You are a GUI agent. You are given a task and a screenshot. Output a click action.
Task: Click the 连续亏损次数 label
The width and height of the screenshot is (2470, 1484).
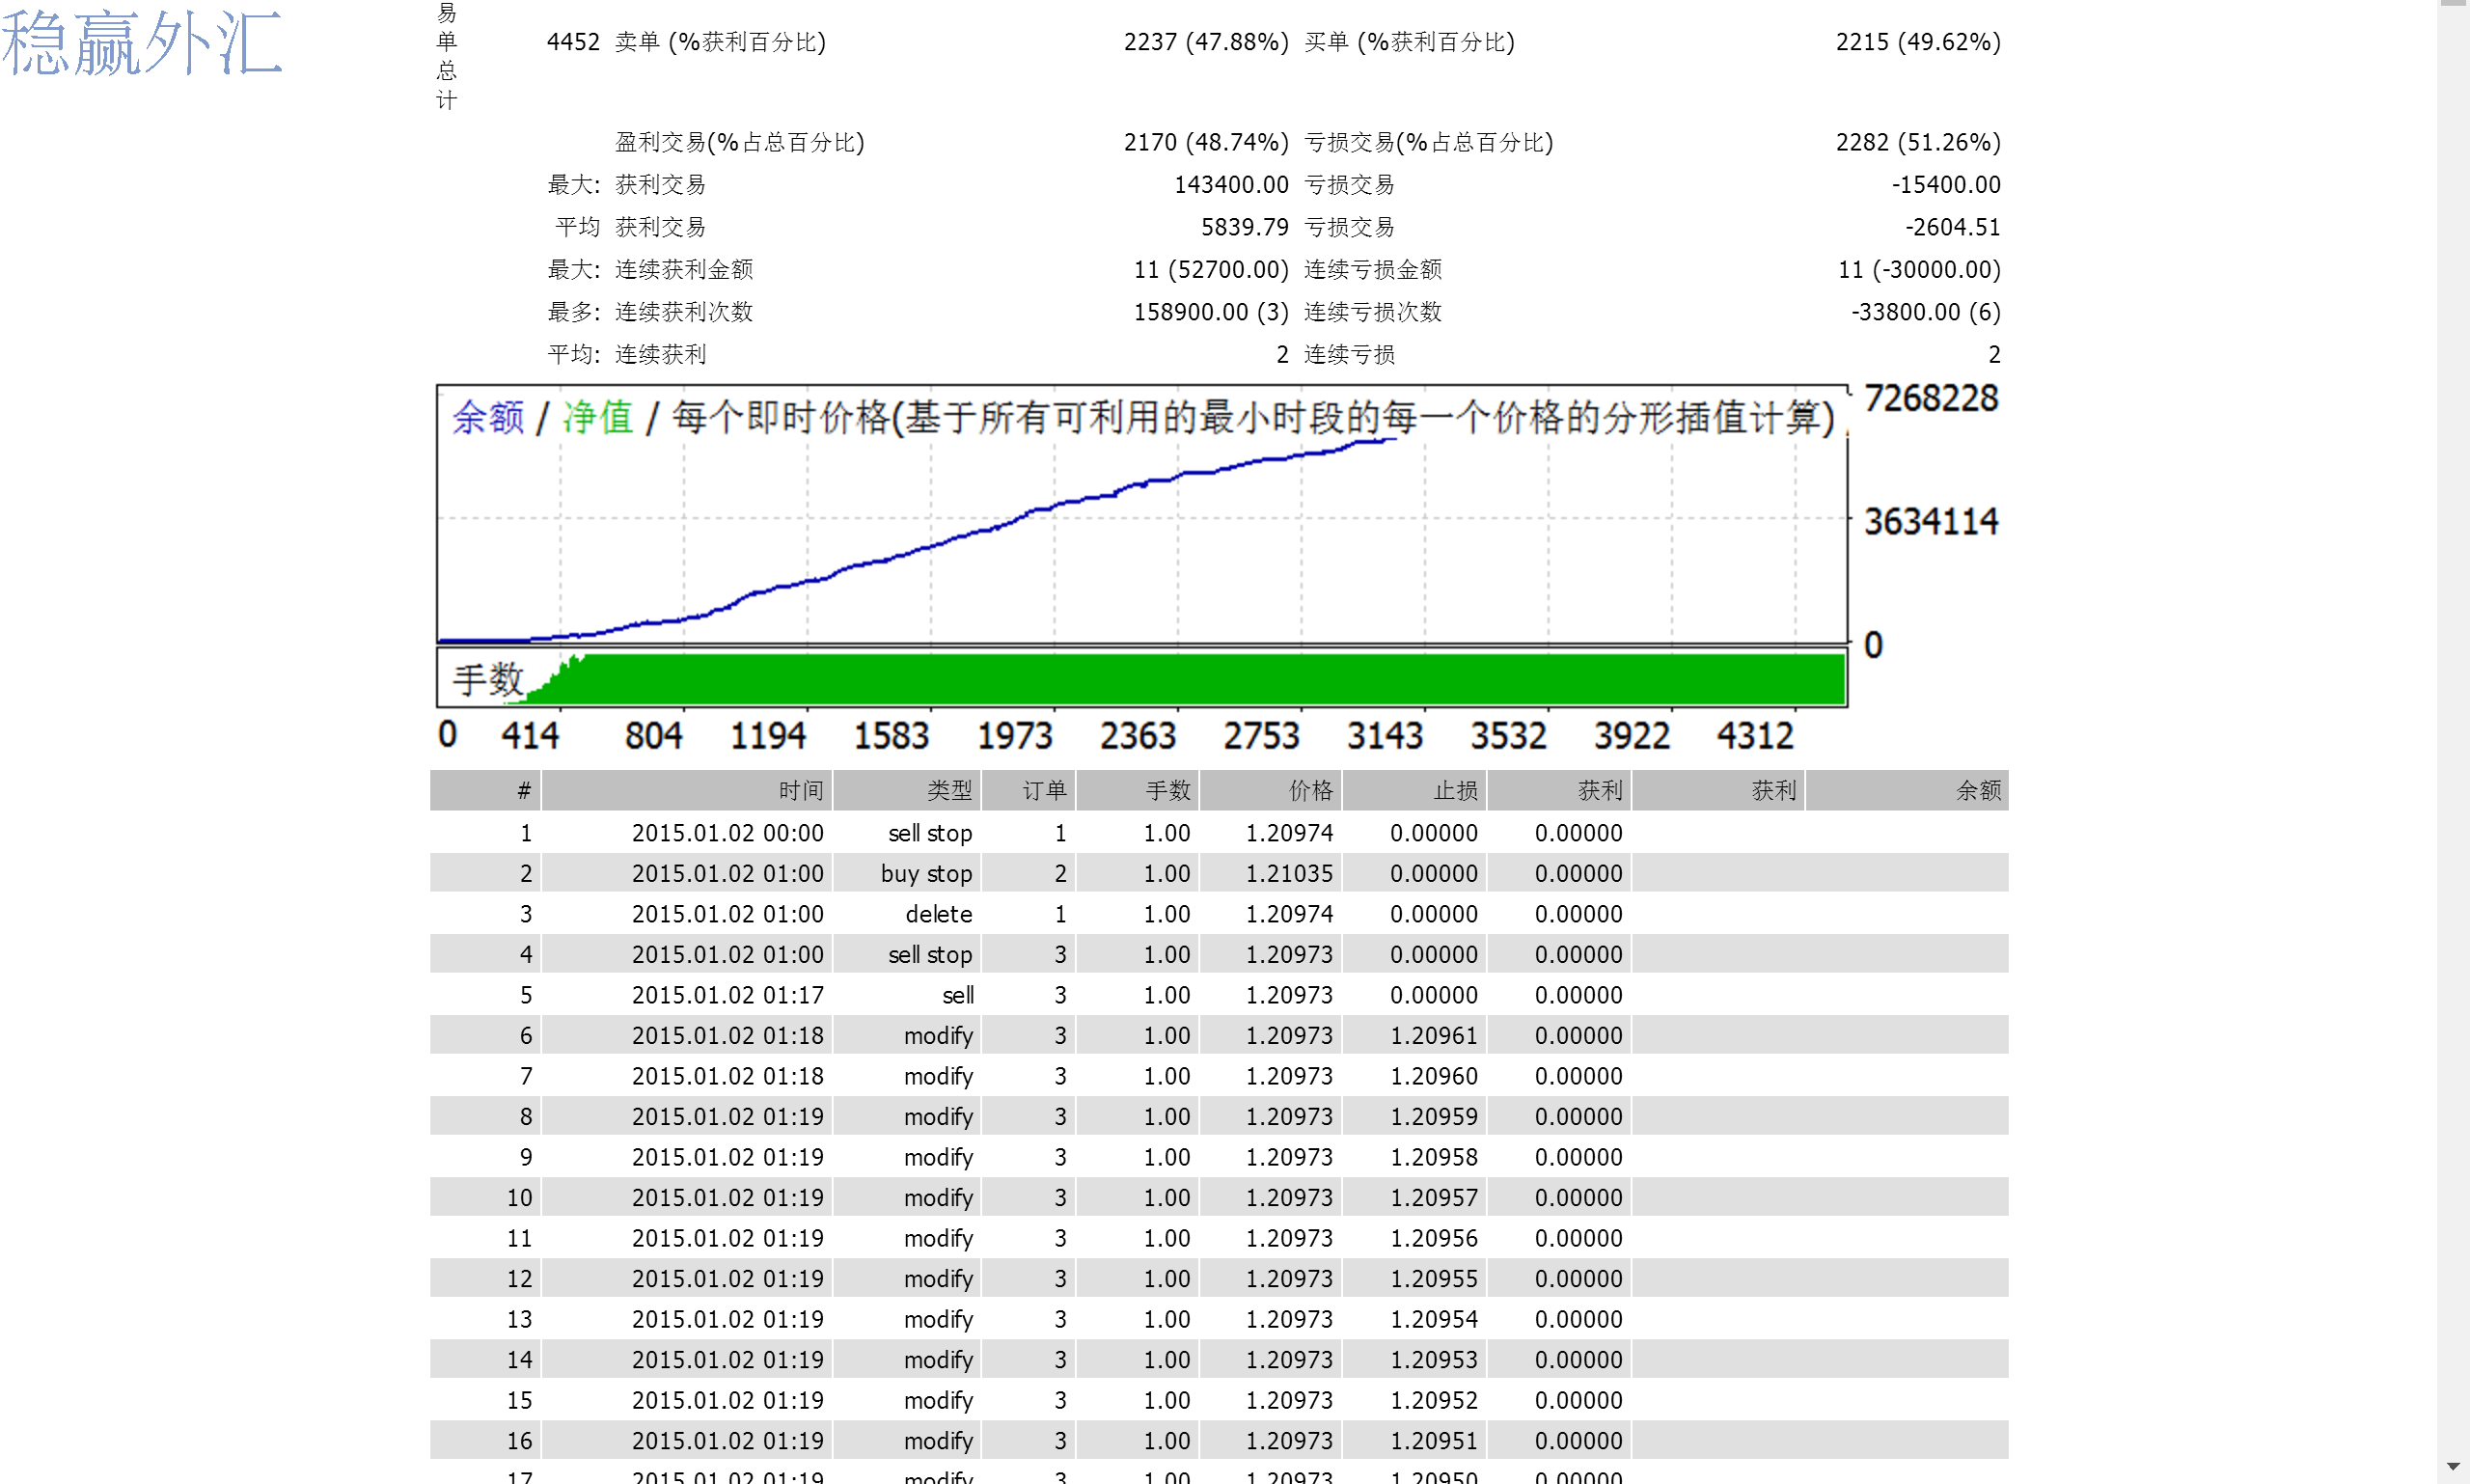(x=1372, y=312)
